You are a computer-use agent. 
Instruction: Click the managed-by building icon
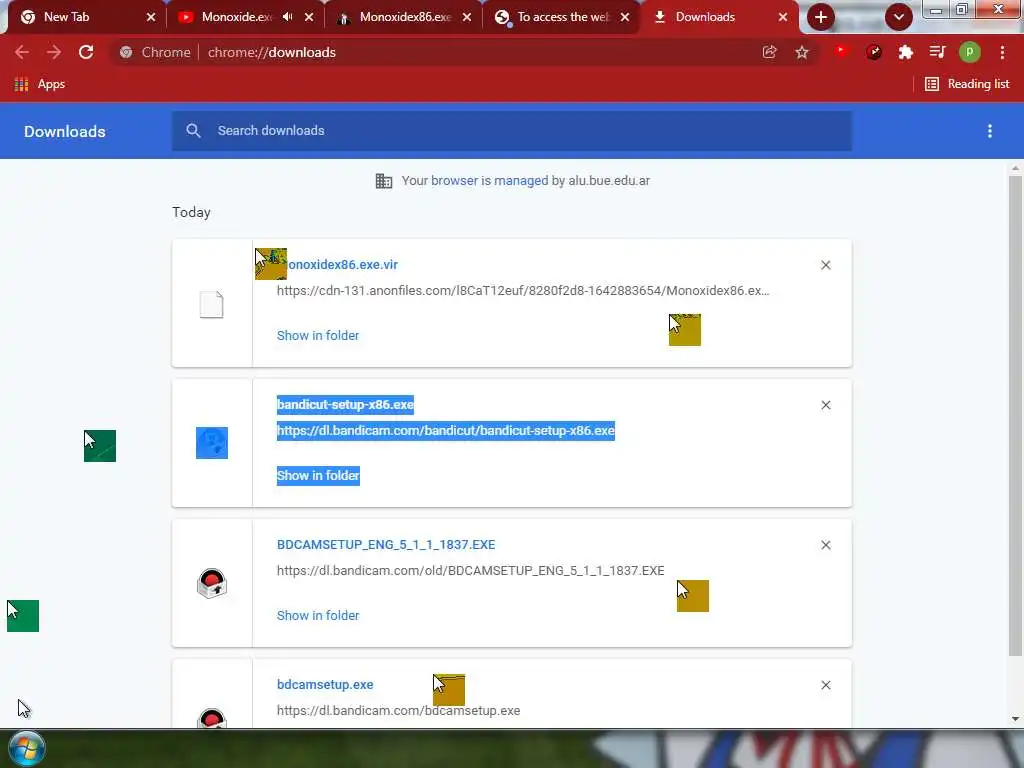384,181
